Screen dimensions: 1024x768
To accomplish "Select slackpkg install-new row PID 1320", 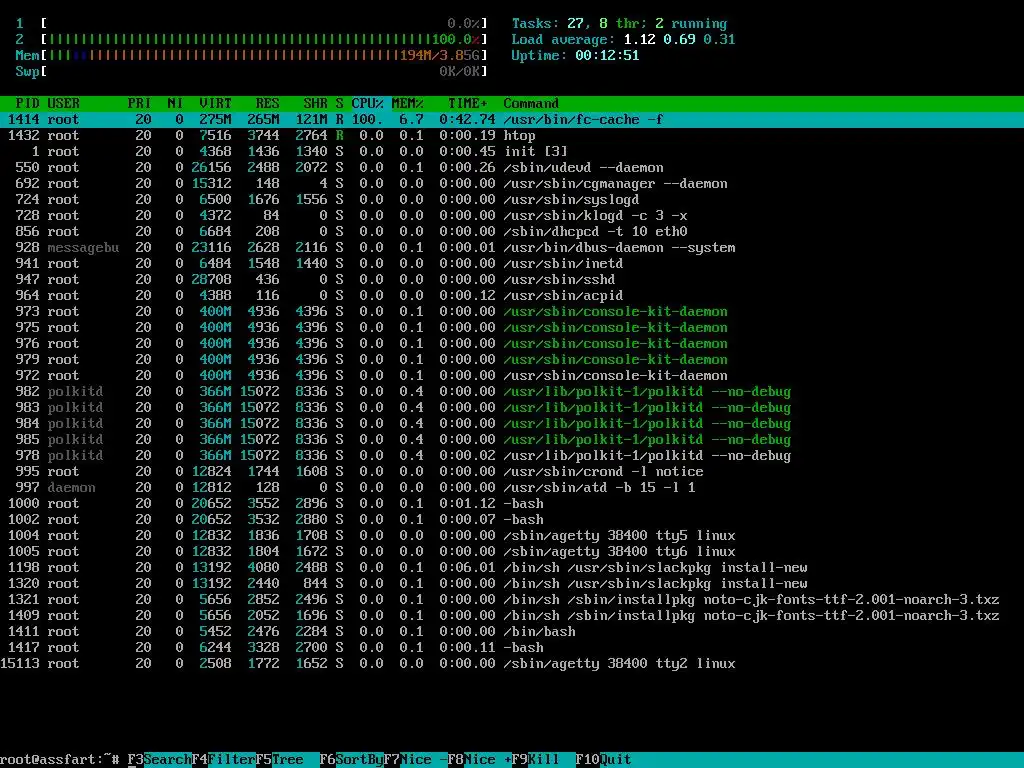I will click(x=512, y=583).
